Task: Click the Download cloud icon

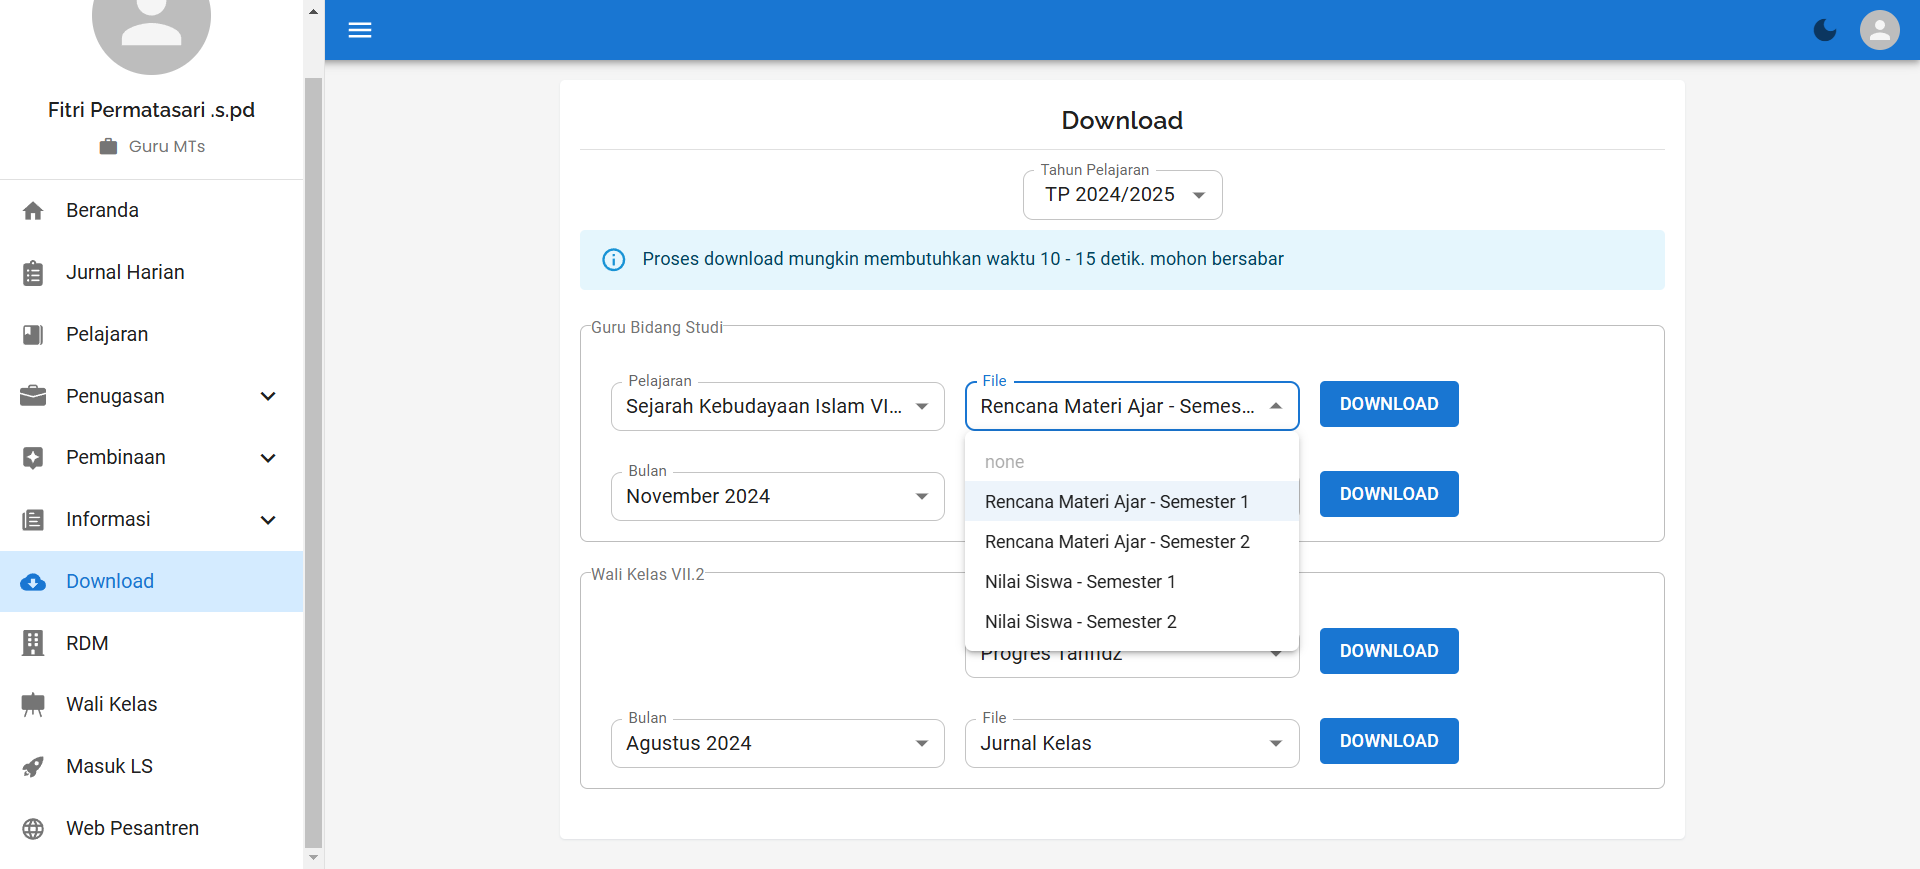Action: (33, 582)
